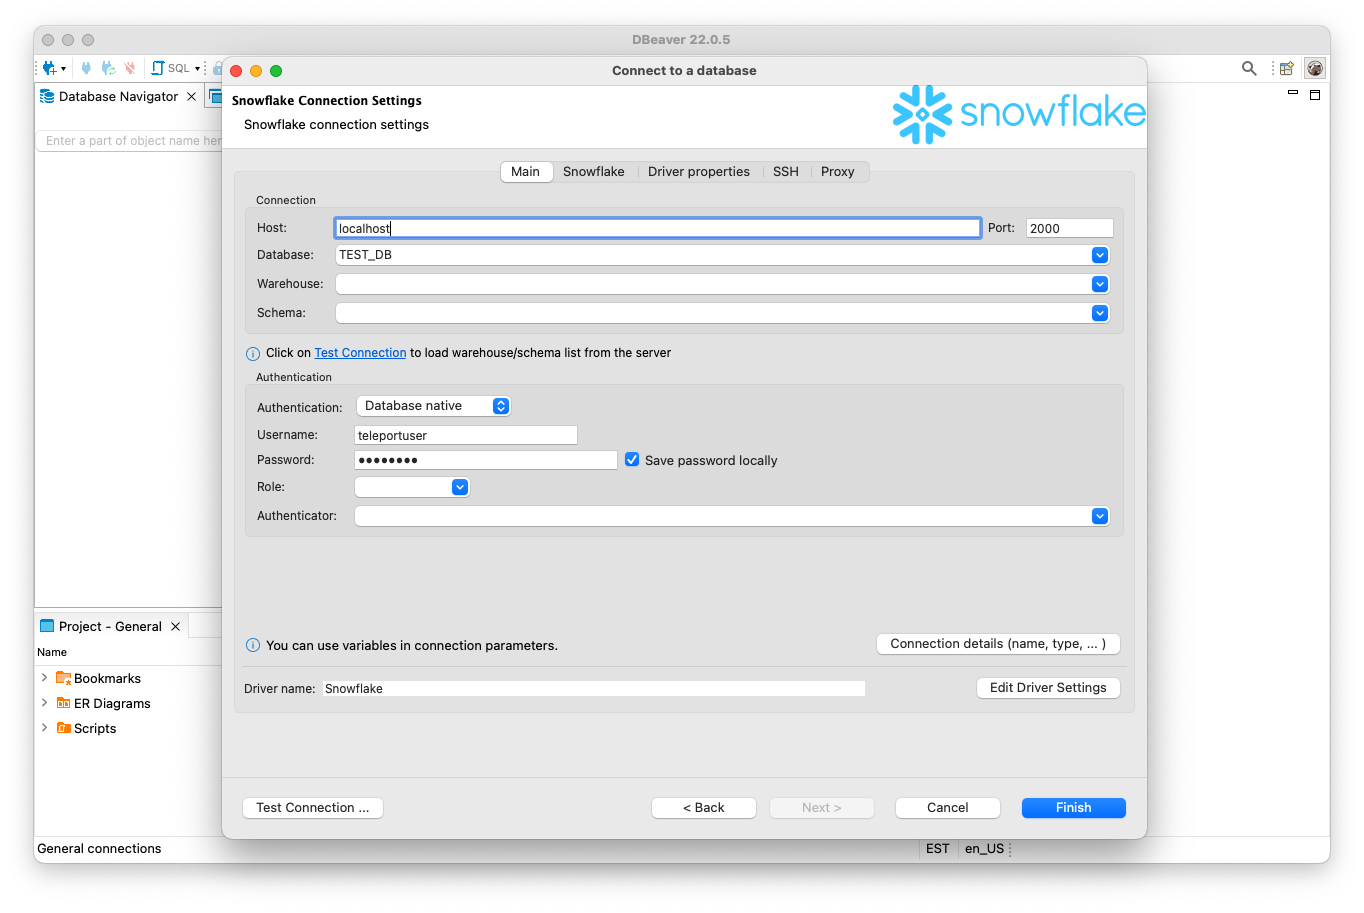1364x913 pixels.
Task: Switch to the Driver properties tab
Action: [x=698, y=172]
